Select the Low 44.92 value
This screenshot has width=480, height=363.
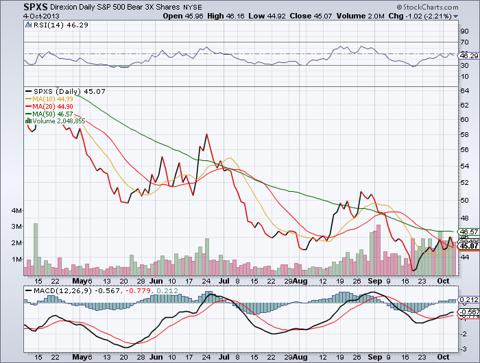[x=267, y=16]
